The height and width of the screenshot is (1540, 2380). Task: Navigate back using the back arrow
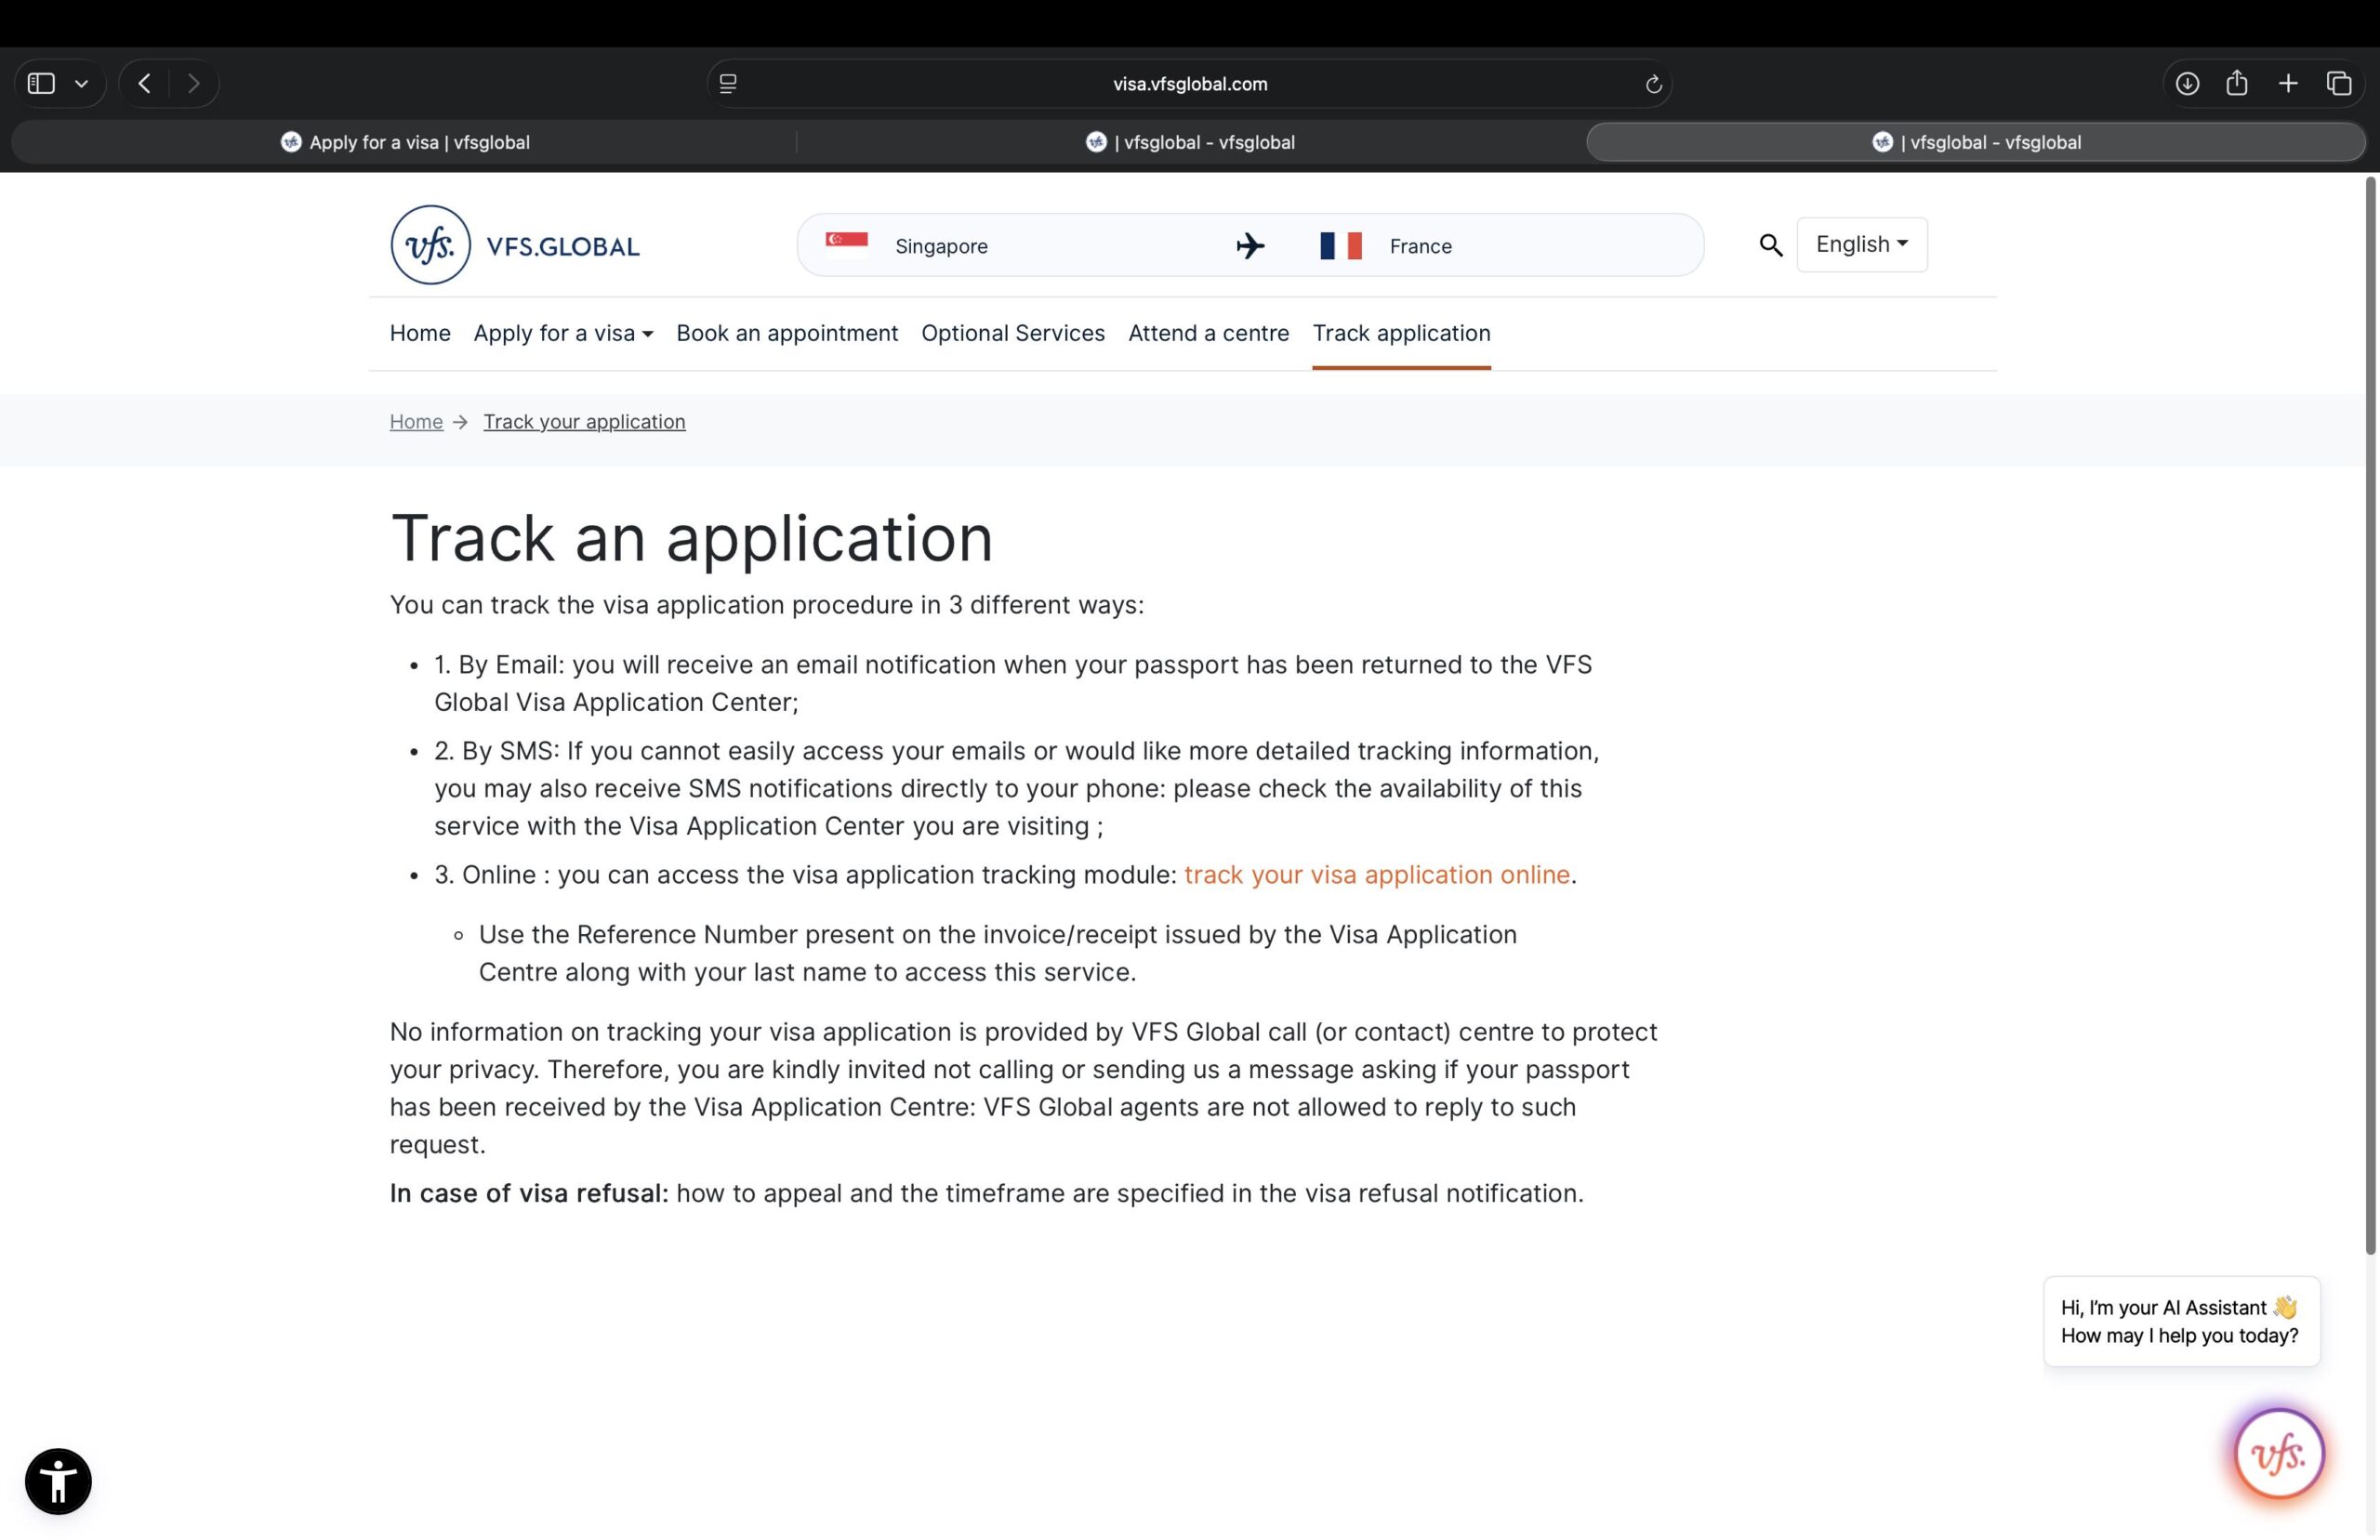coord(144,84)
